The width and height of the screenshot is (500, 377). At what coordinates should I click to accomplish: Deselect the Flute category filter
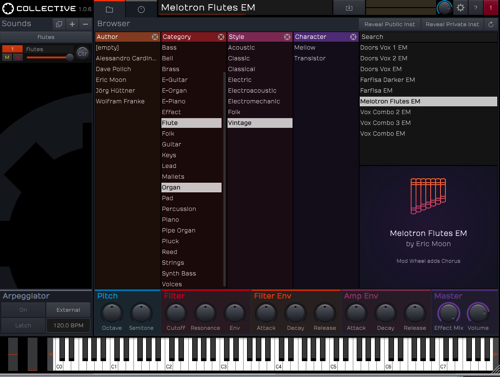191,123
